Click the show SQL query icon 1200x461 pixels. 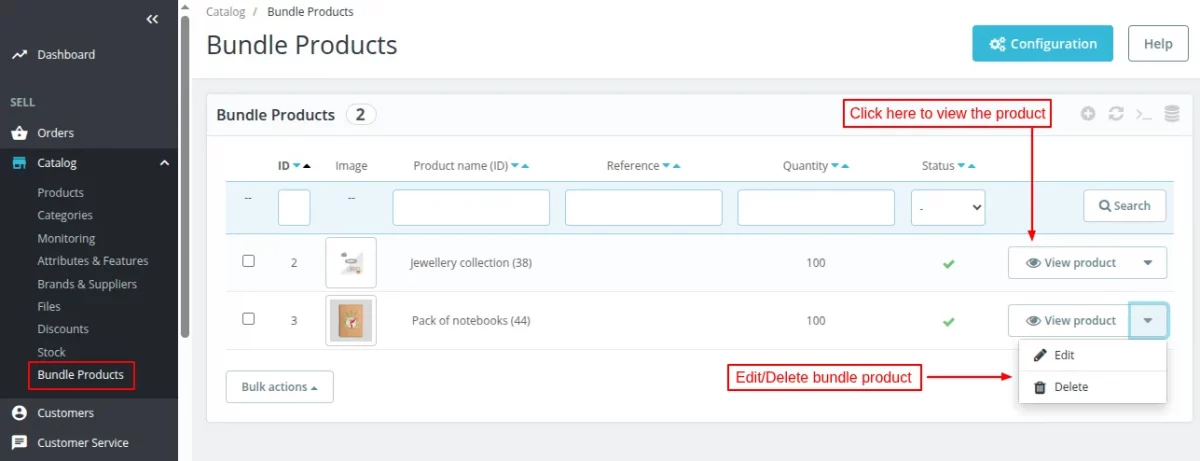coord(1144,114)
